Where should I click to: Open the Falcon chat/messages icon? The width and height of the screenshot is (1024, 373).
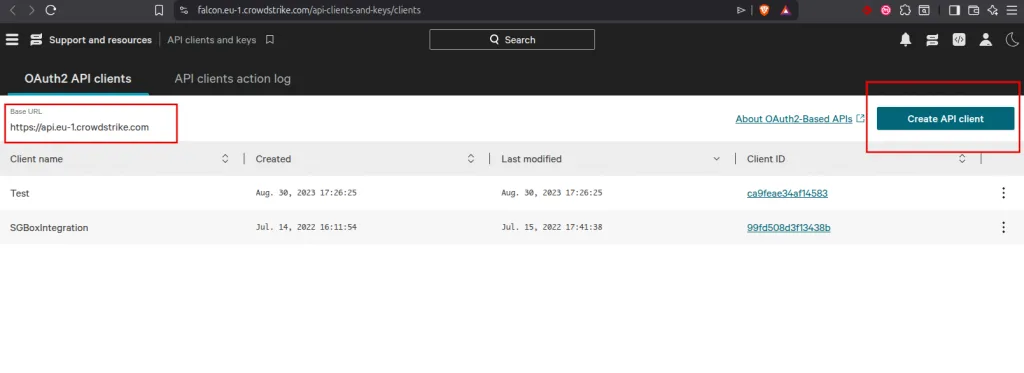coord(932,40)
